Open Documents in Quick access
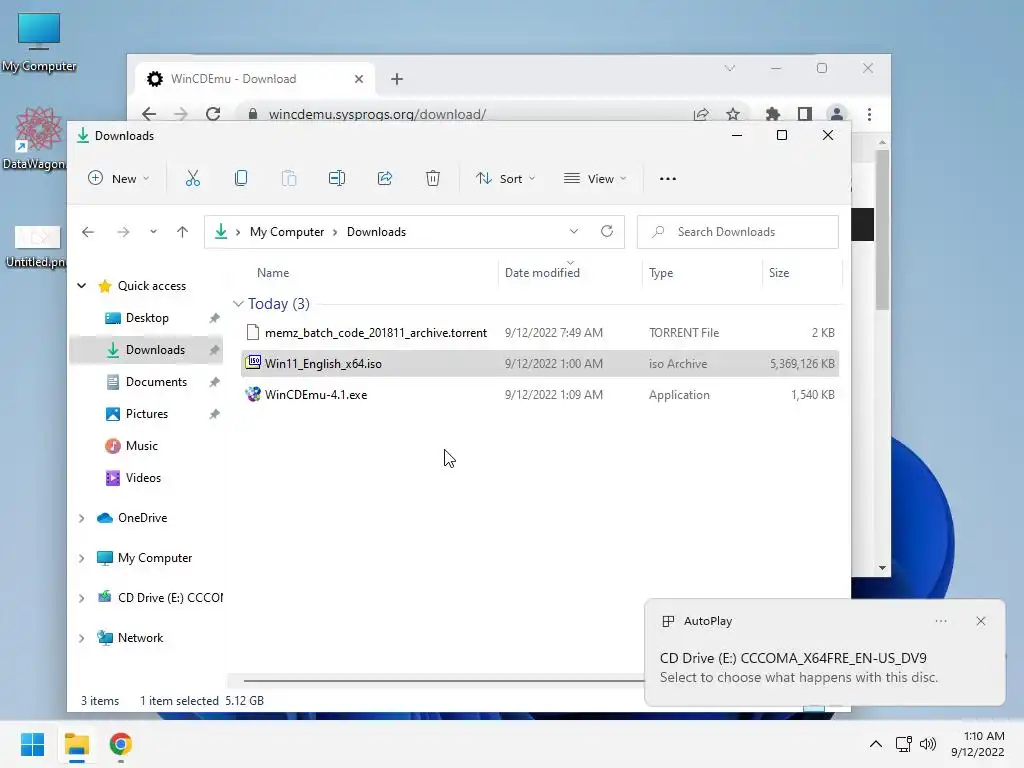 click(x=146, y=382)
